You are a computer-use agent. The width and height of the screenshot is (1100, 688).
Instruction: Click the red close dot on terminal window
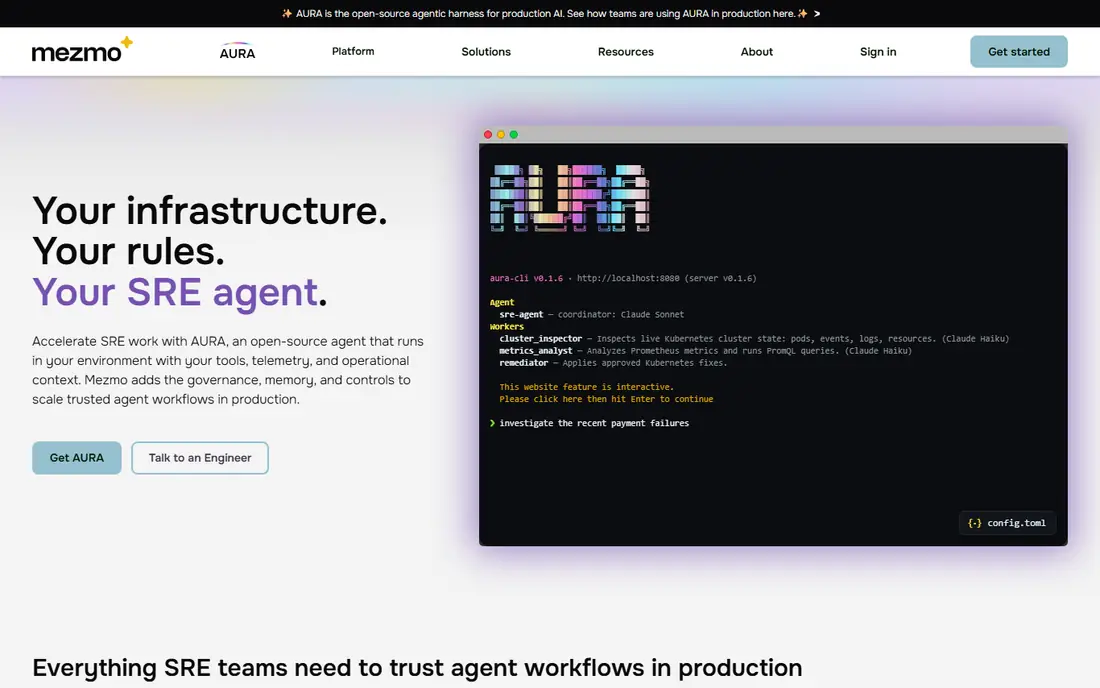[x=488, y=135]
